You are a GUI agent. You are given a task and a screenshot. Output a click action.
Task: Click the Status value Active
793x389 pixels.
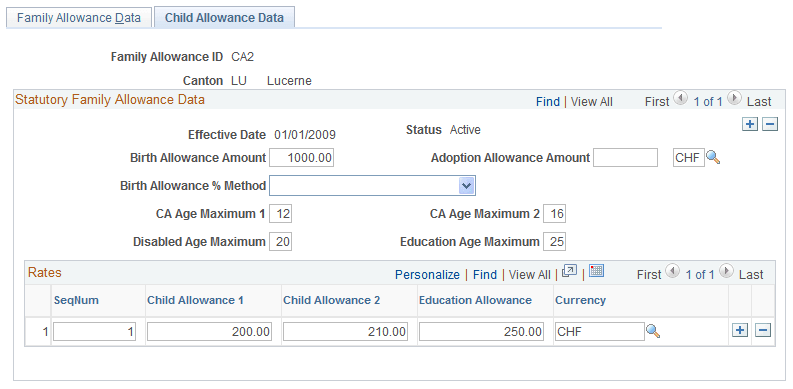(x=465, y=130)
